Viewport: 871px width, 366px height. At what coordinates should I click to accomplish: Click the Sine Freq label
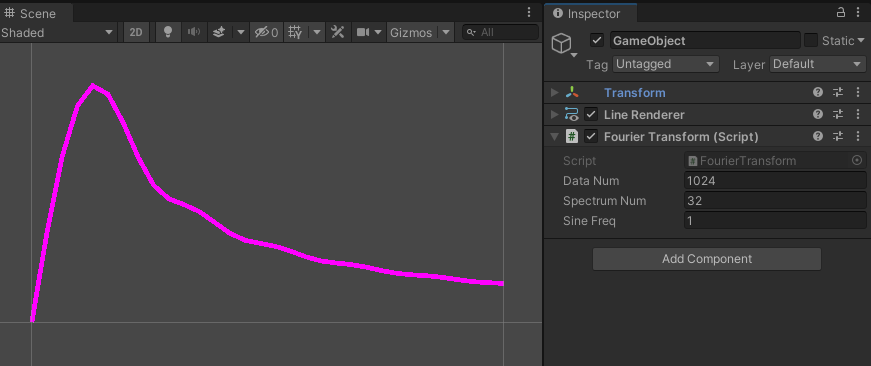pos(589,220)
